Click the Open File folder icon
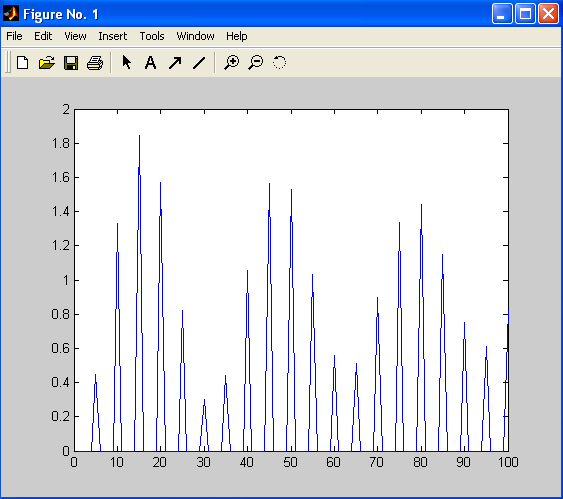 47,63
